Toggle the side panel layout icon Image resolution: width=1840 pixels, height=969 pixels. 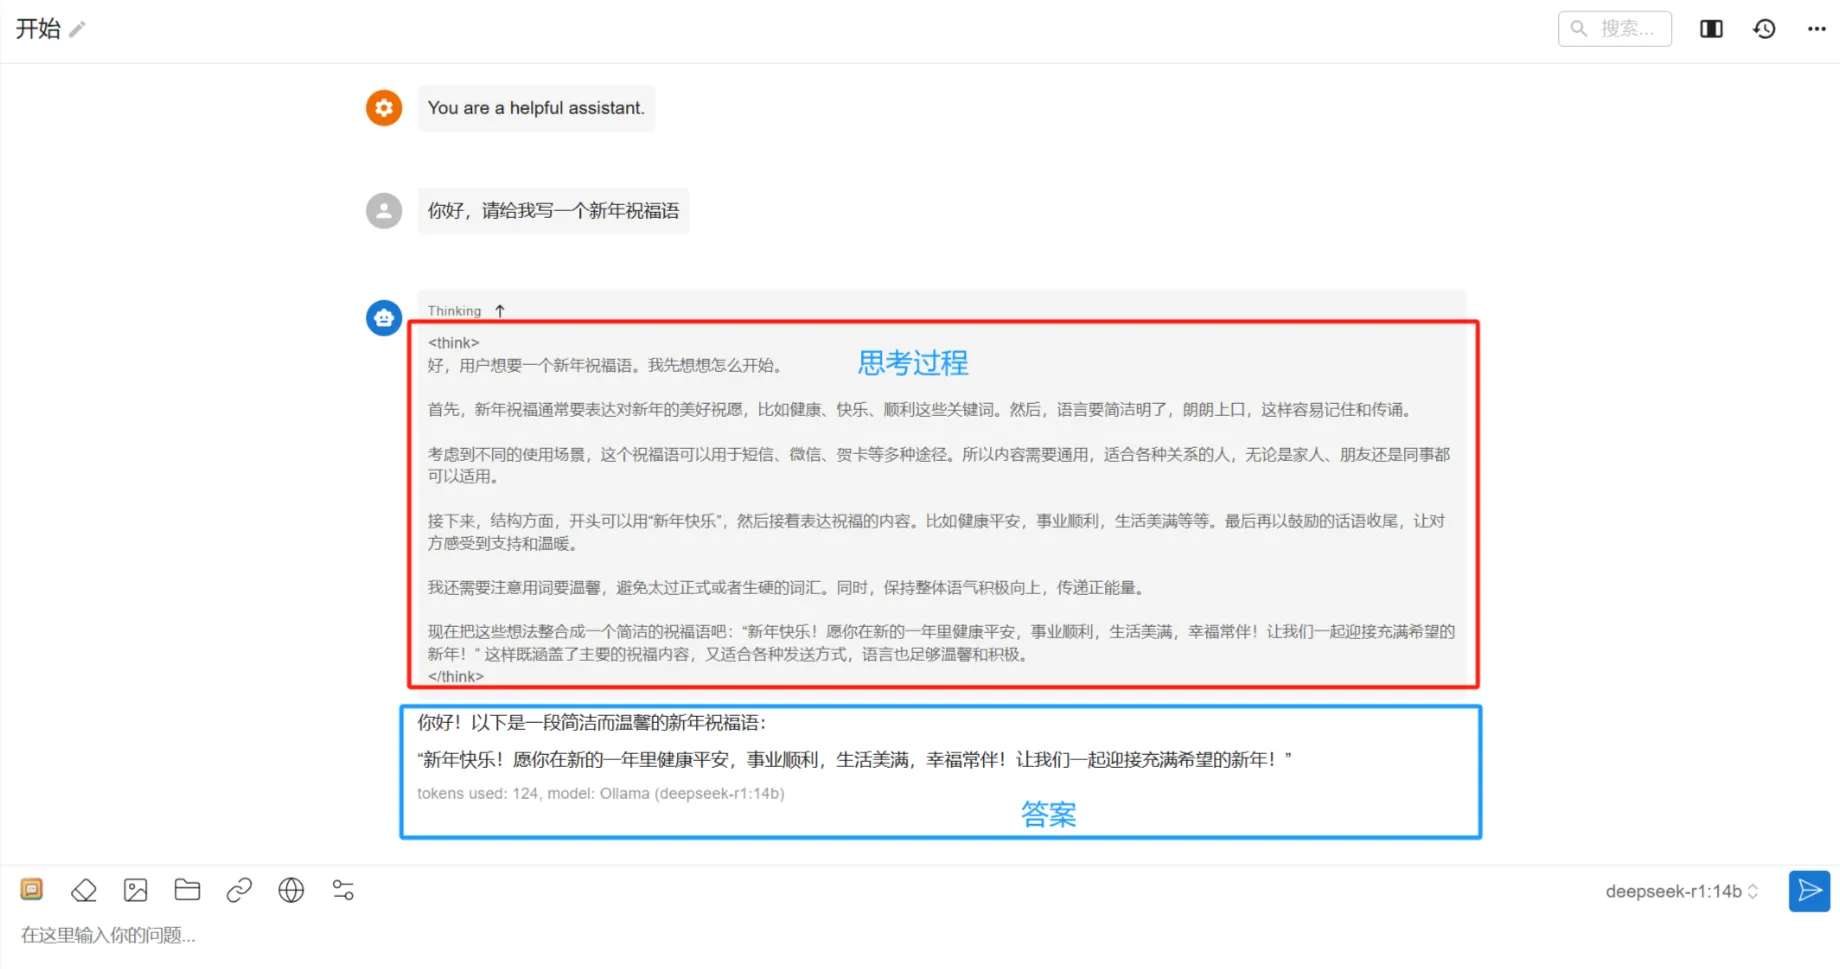(x=1711, y=29)
